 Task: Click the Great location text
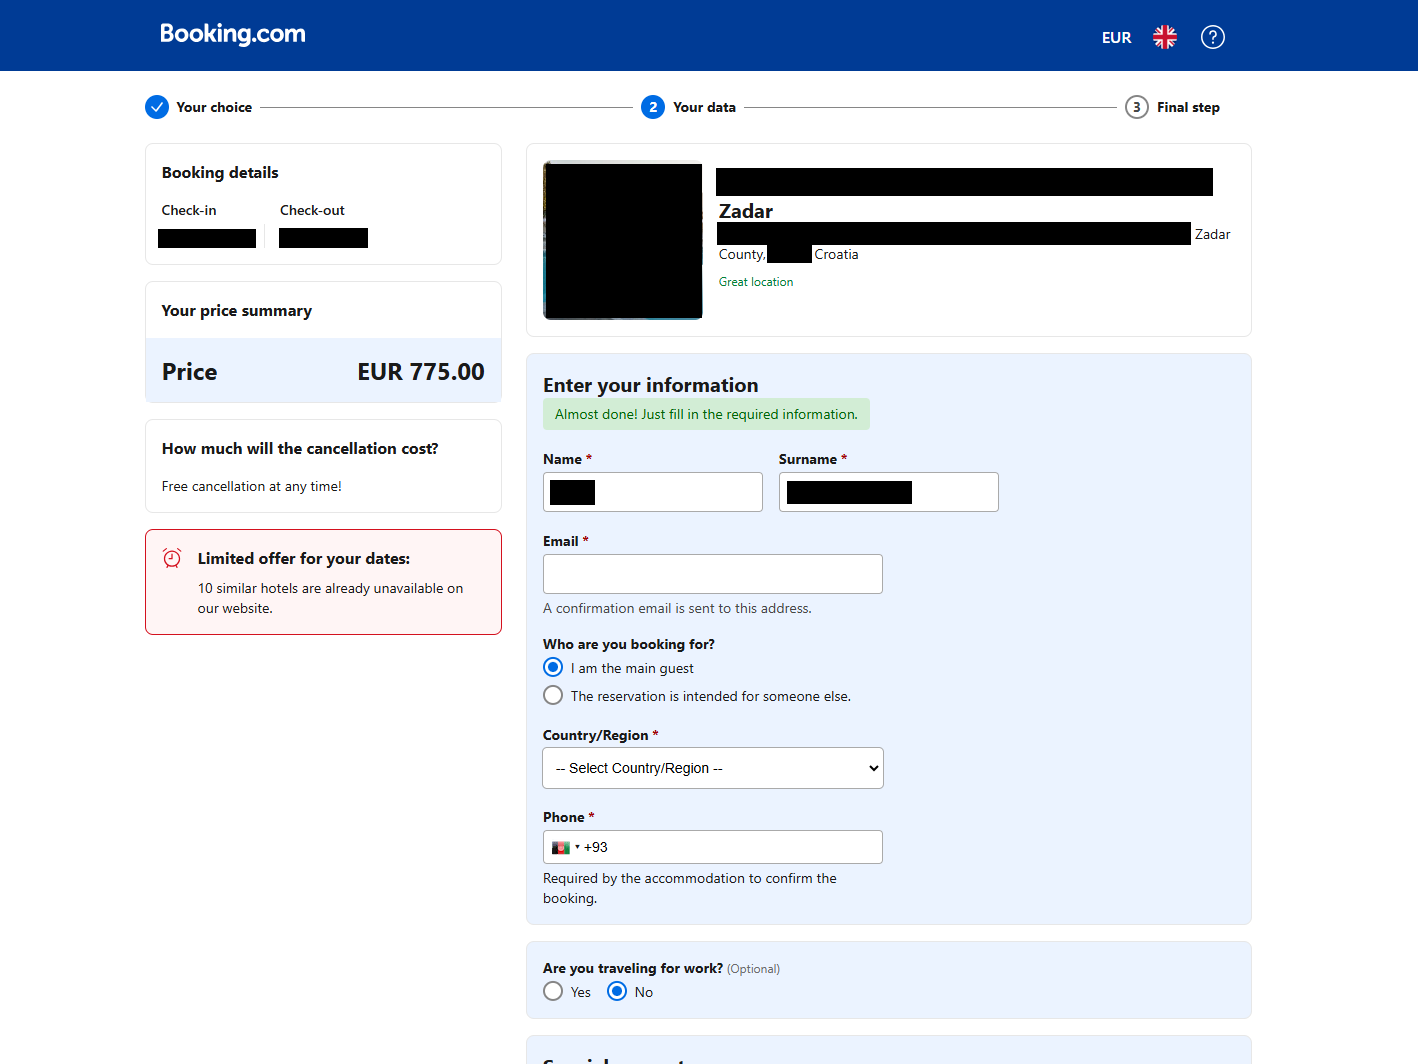click(756, 282)
